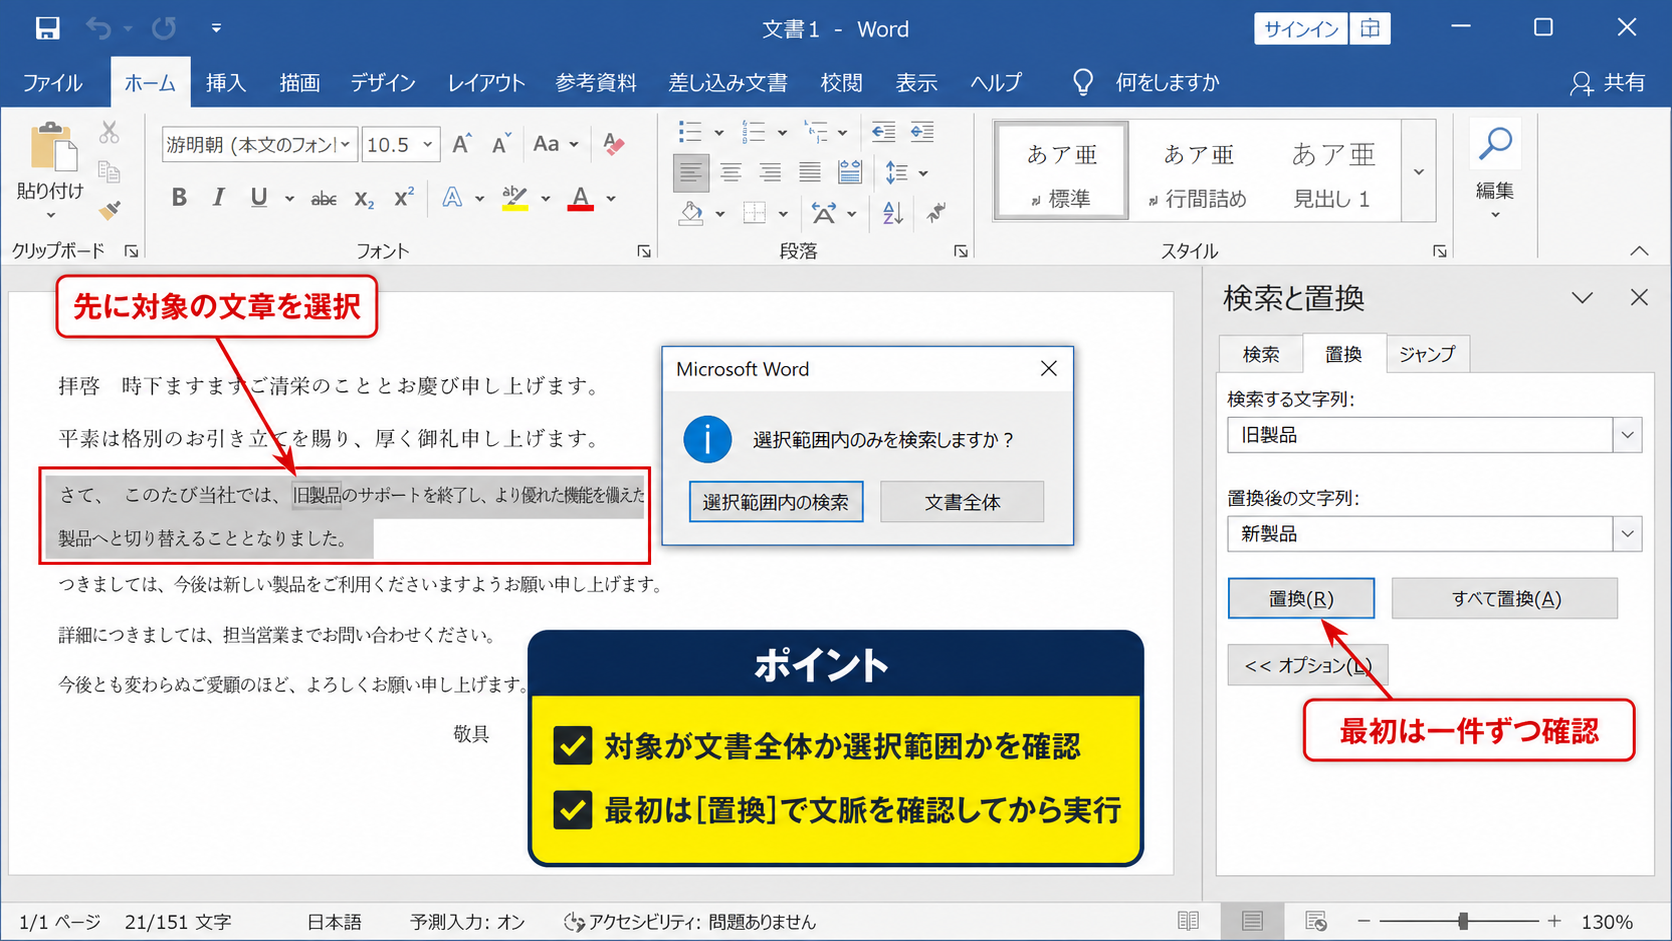
Task: Open ribbon display options icon
Action: coord(1370,28)
